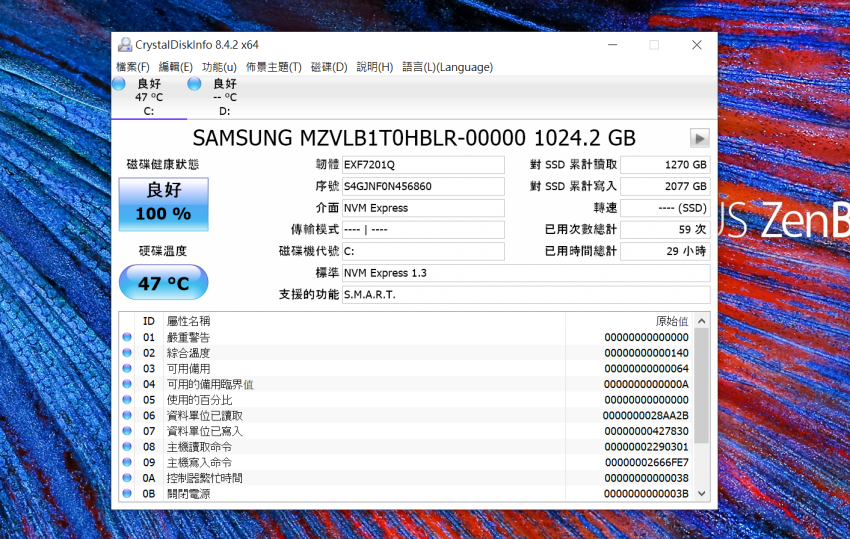Click the transfer mode field ---- | ----
Viewport: 850px width, 539px height.
point(423,230)
